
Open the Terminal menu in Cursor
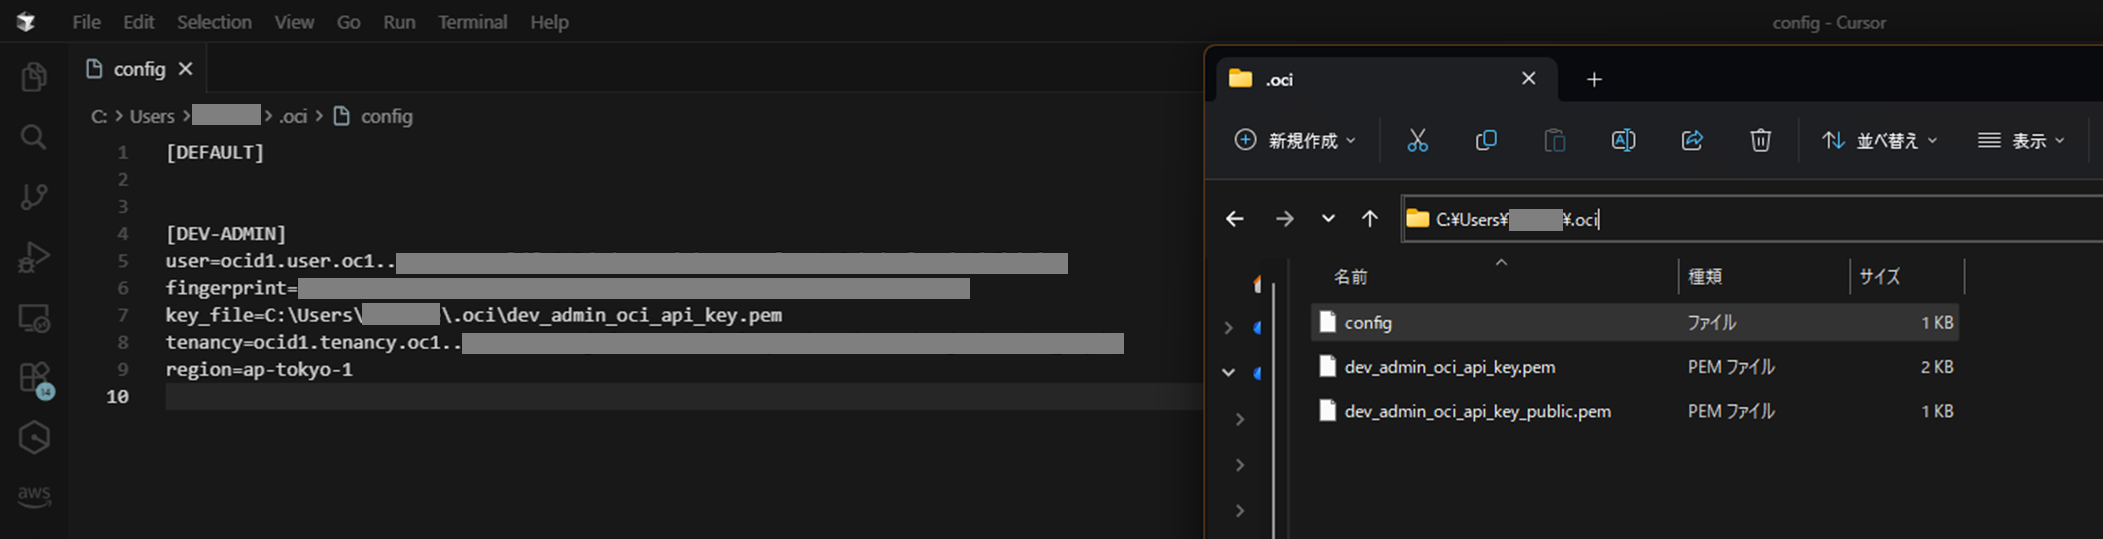tap(472, 22)
